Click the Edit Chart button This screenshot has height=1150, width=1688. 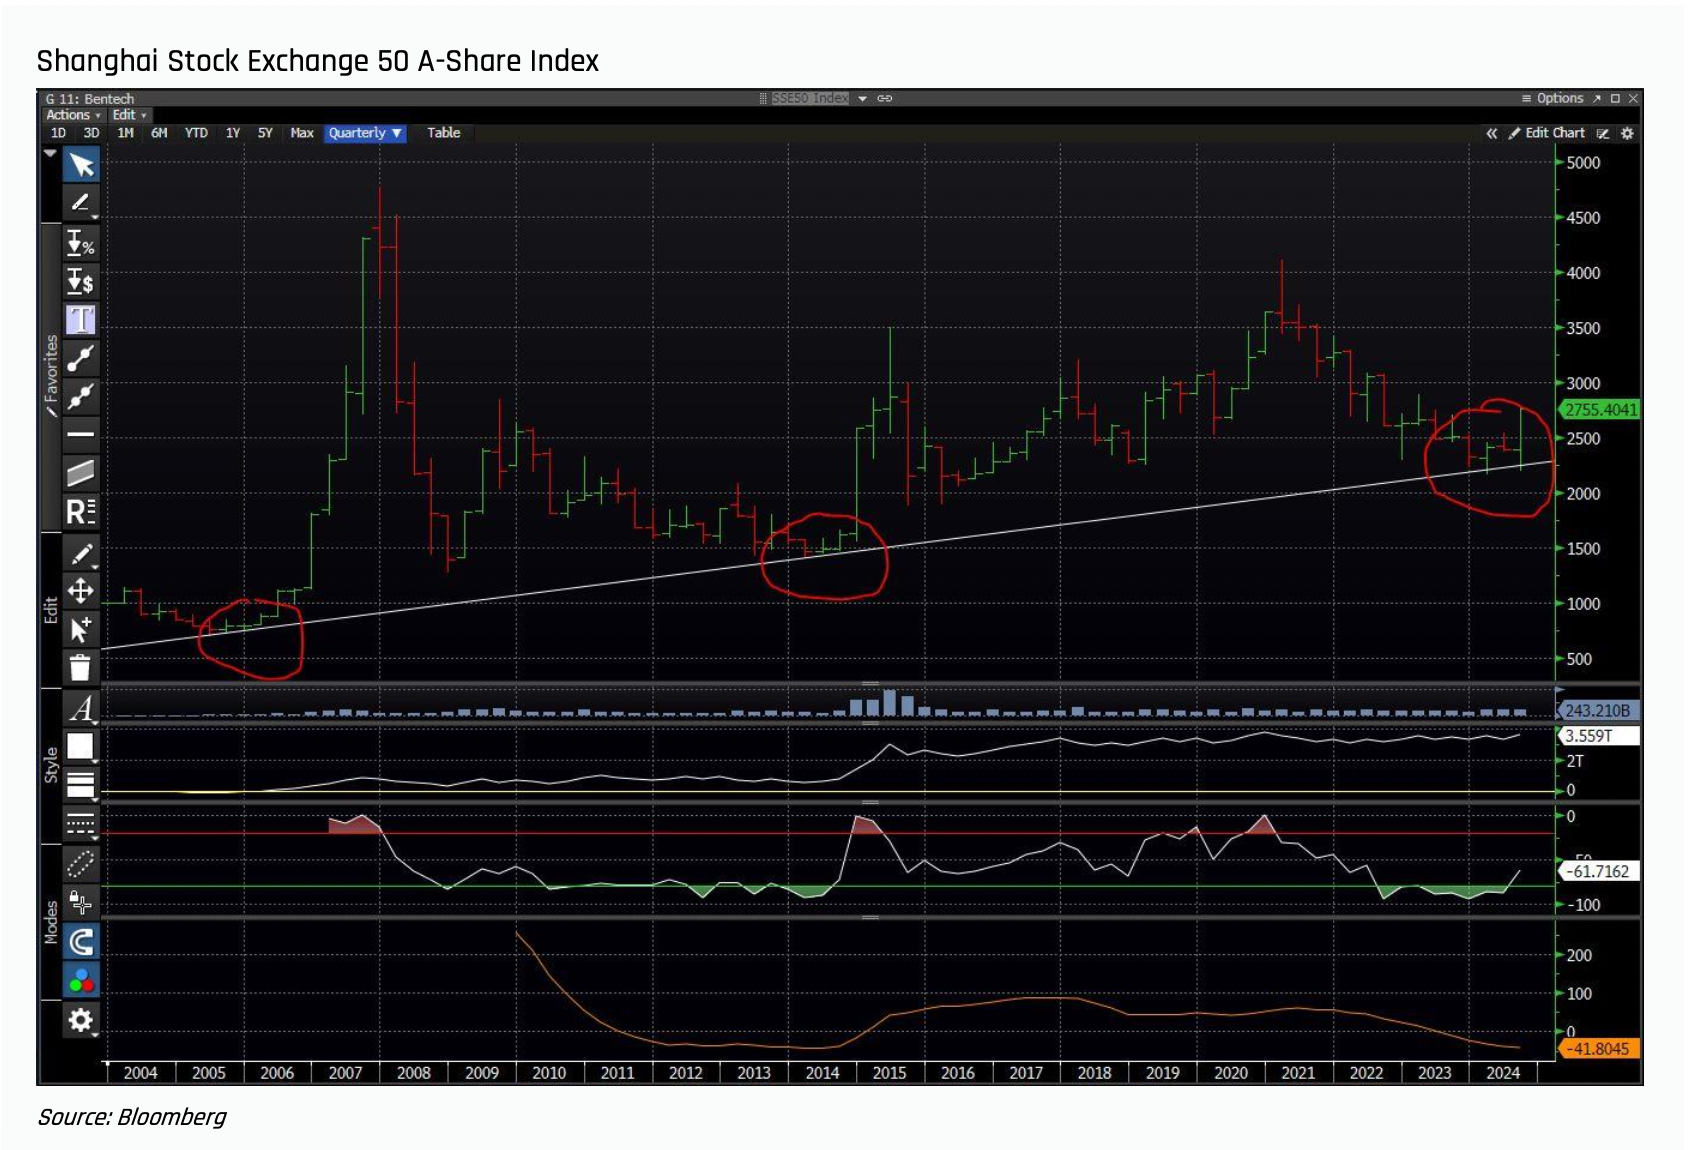point(1547,133)
